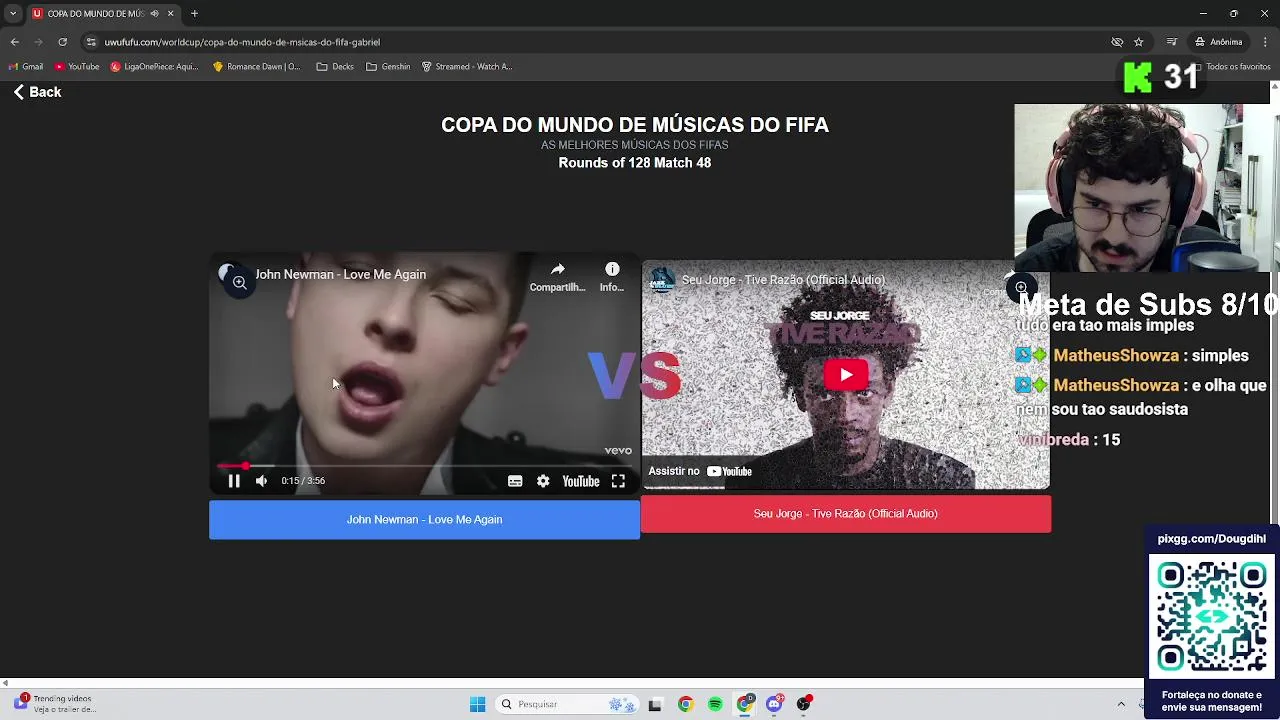Image resolution: width=1280 pixels, height=720 pixels.
Task: Open the LigaOnePiece bookmark
Action: click(x=154, y=67)
